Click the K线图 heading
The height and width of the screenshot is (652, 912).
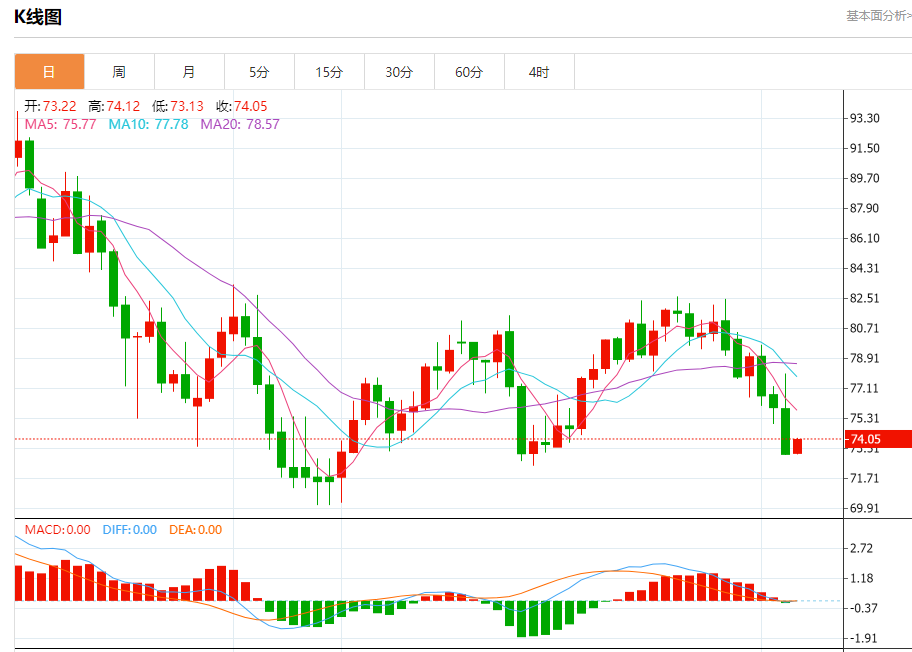tap(38, 17)
